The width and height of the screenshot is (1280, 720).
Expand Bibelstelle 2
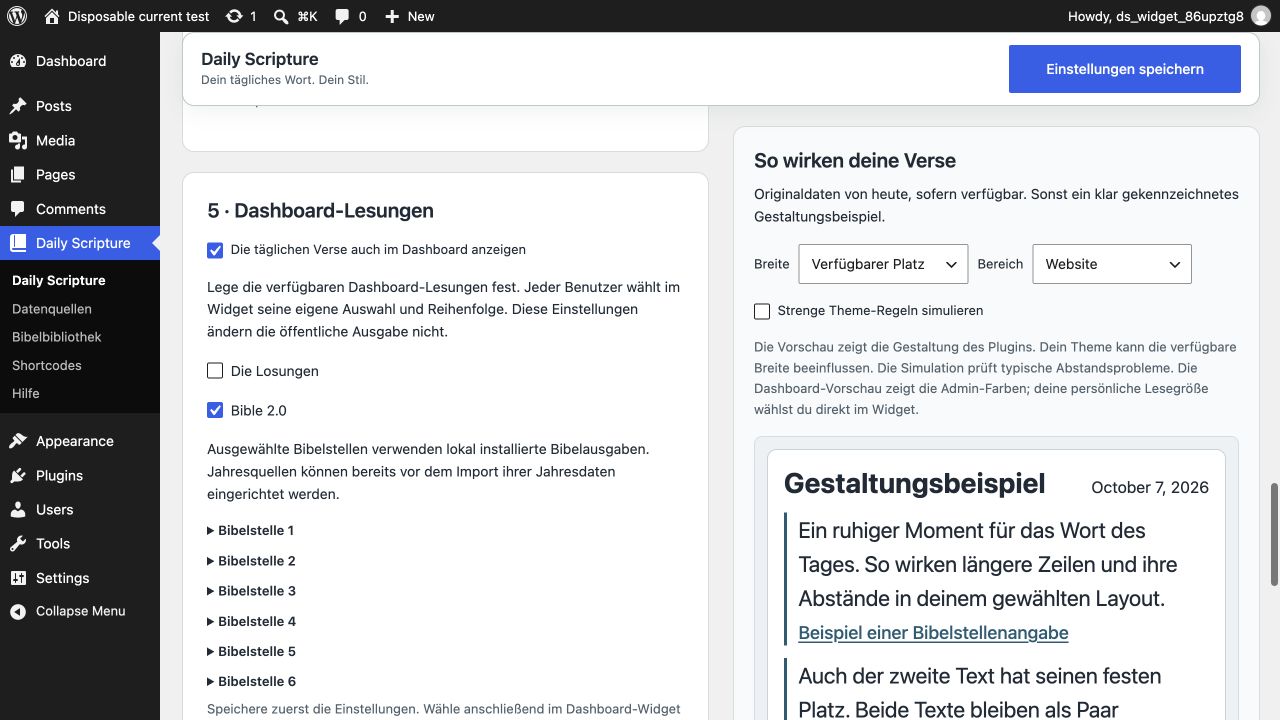(x=252, y=561)
